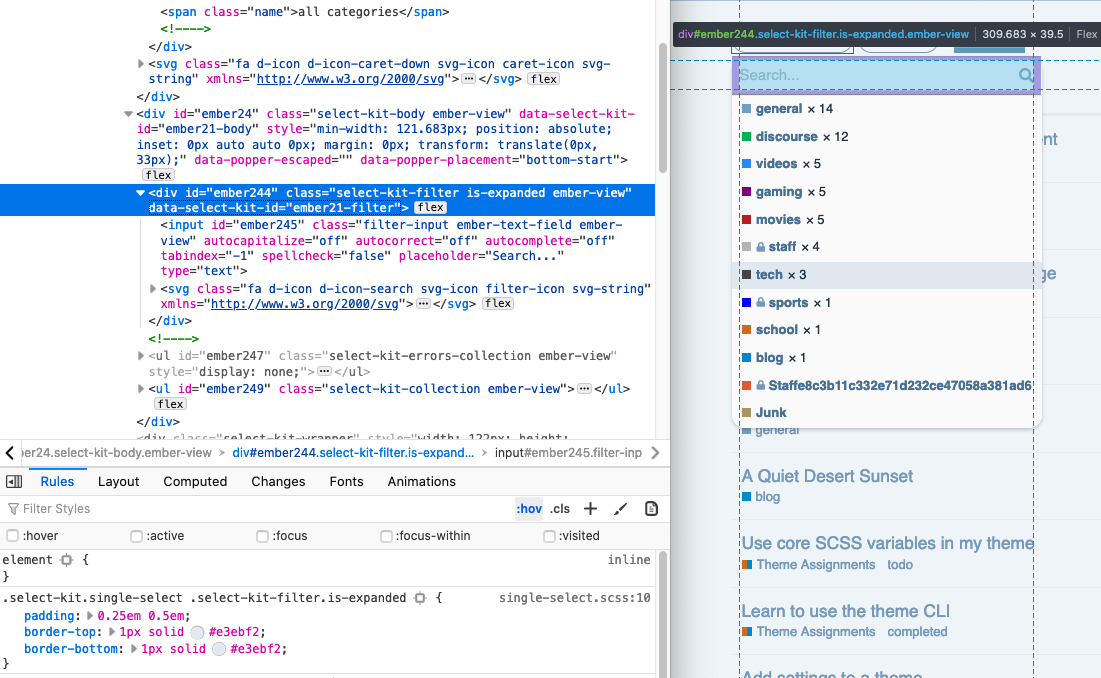Open the .cls class list panel

(560, 509)
